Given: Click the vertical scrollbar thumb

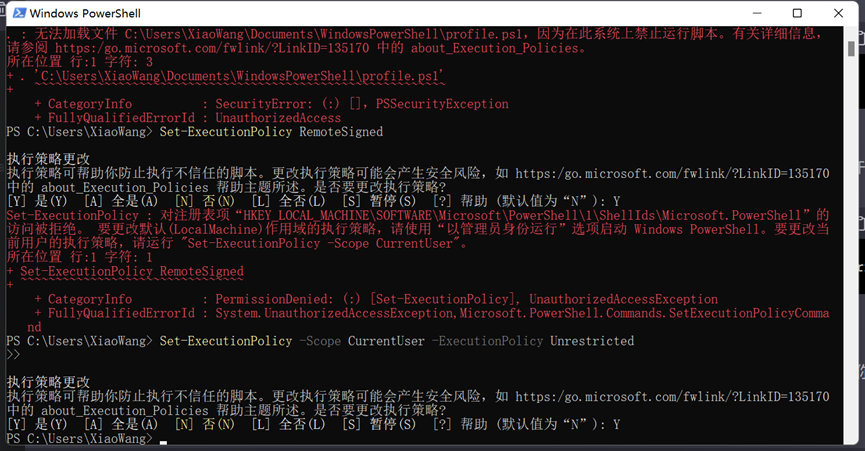Looking at the screenshot, I should coord(851,48).
